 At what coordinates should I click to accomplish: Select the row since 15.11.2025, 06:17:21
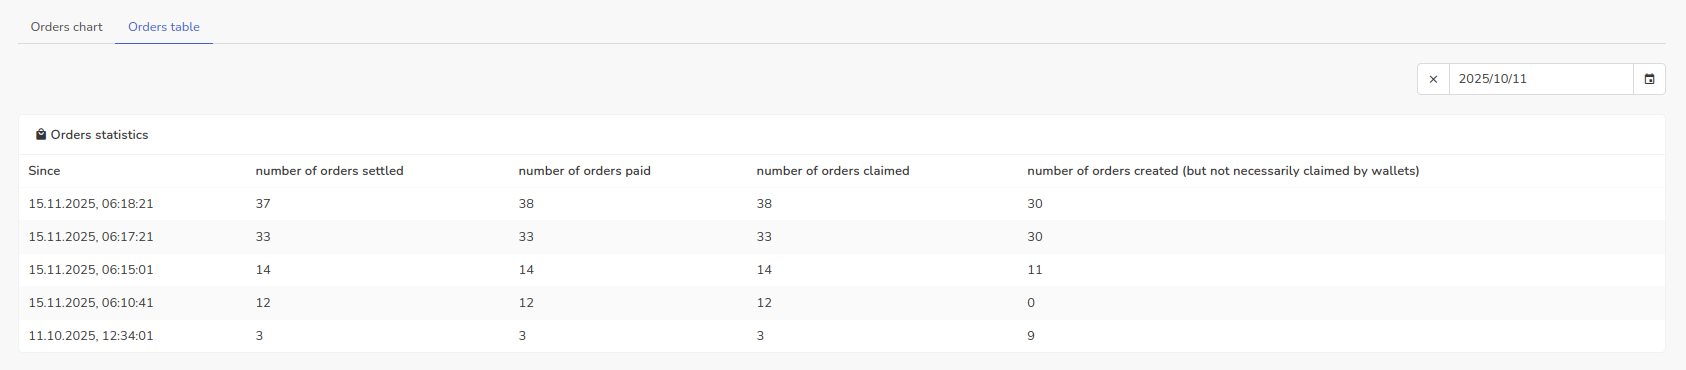tap(842, 236)
